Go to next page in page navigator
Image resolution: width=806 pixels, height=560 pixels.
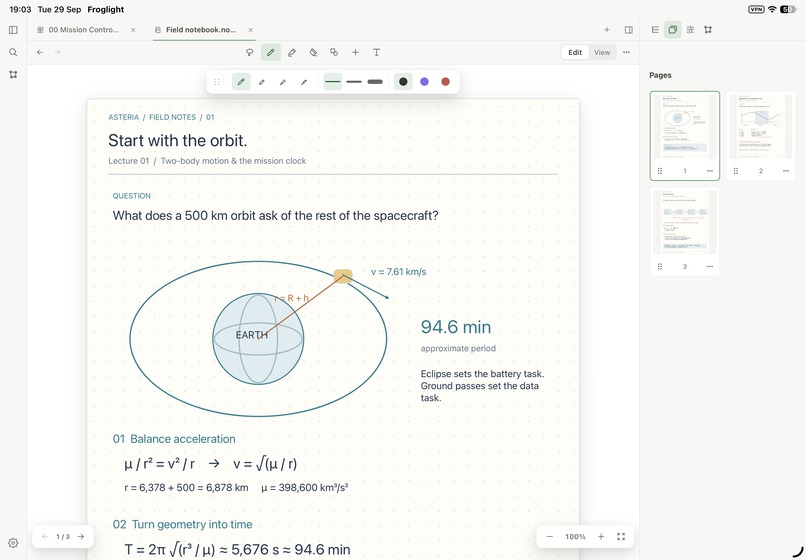click(x=81, y=536)
